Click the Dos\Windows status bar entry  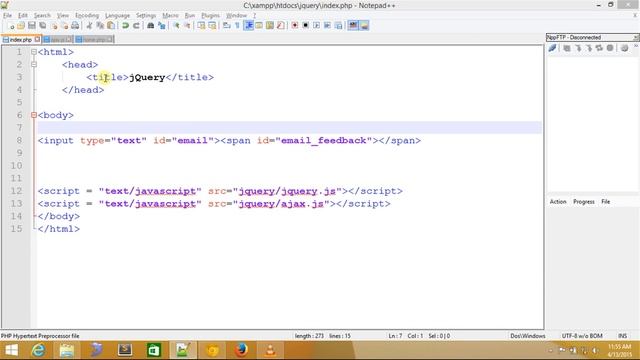527,336
